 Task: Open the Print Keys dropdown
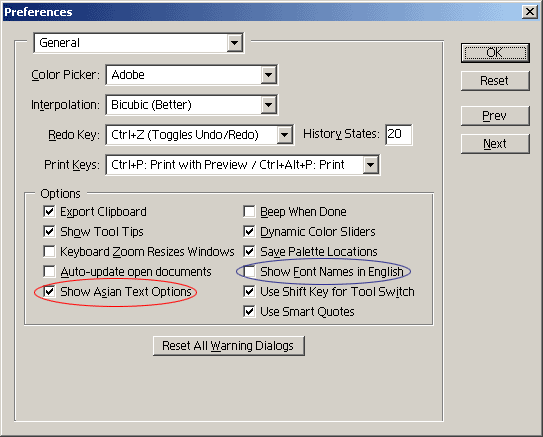click(x=242, y=165)
